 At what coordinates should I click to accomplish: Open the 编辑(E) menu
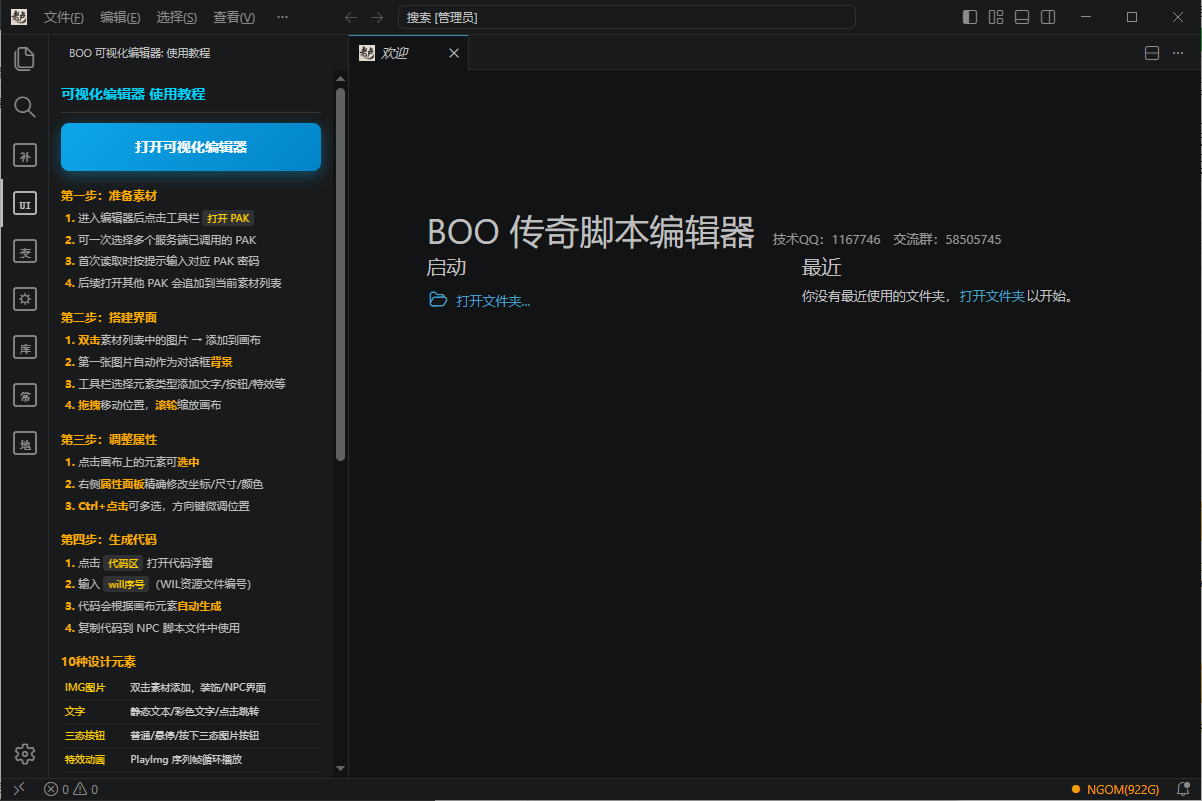[x=121, y=17]
